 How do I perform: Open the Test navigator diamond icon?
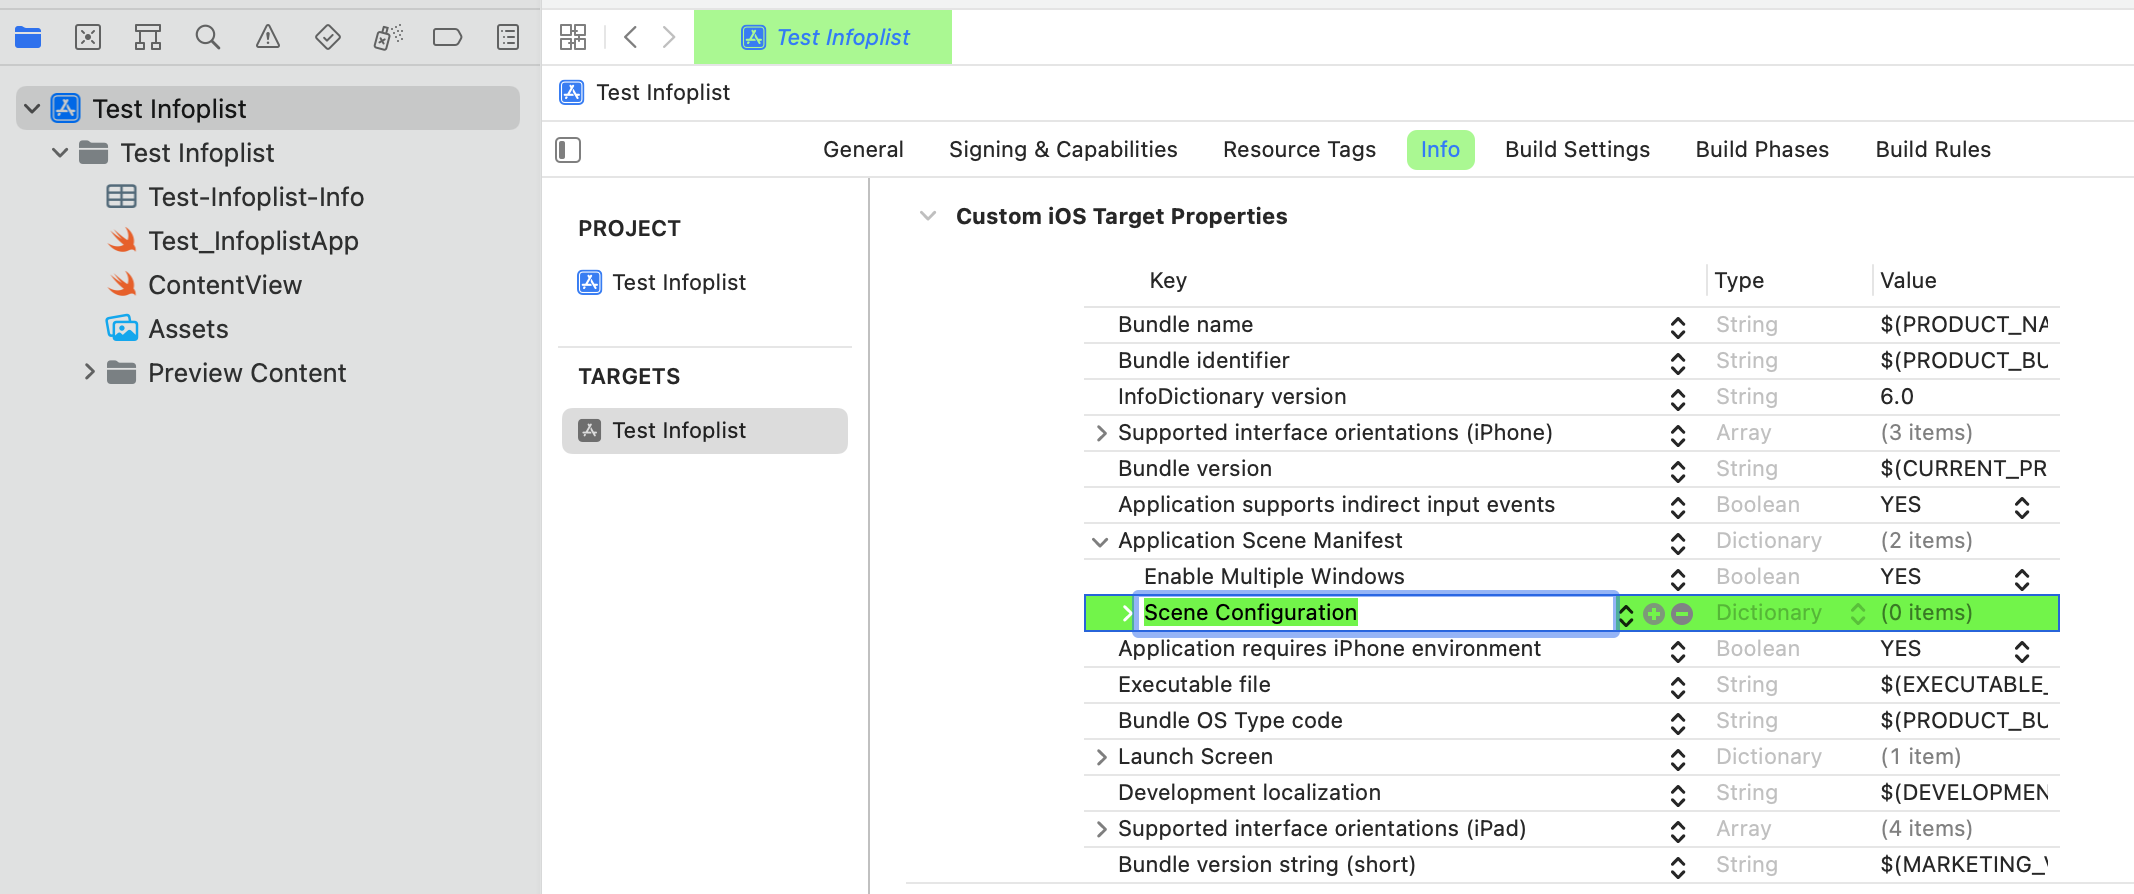[328, 38]
